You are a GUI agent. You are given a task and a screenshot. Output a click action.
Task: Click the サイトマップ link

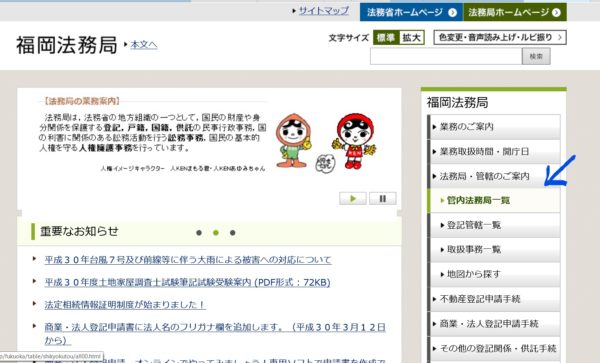tap(324, 11)
